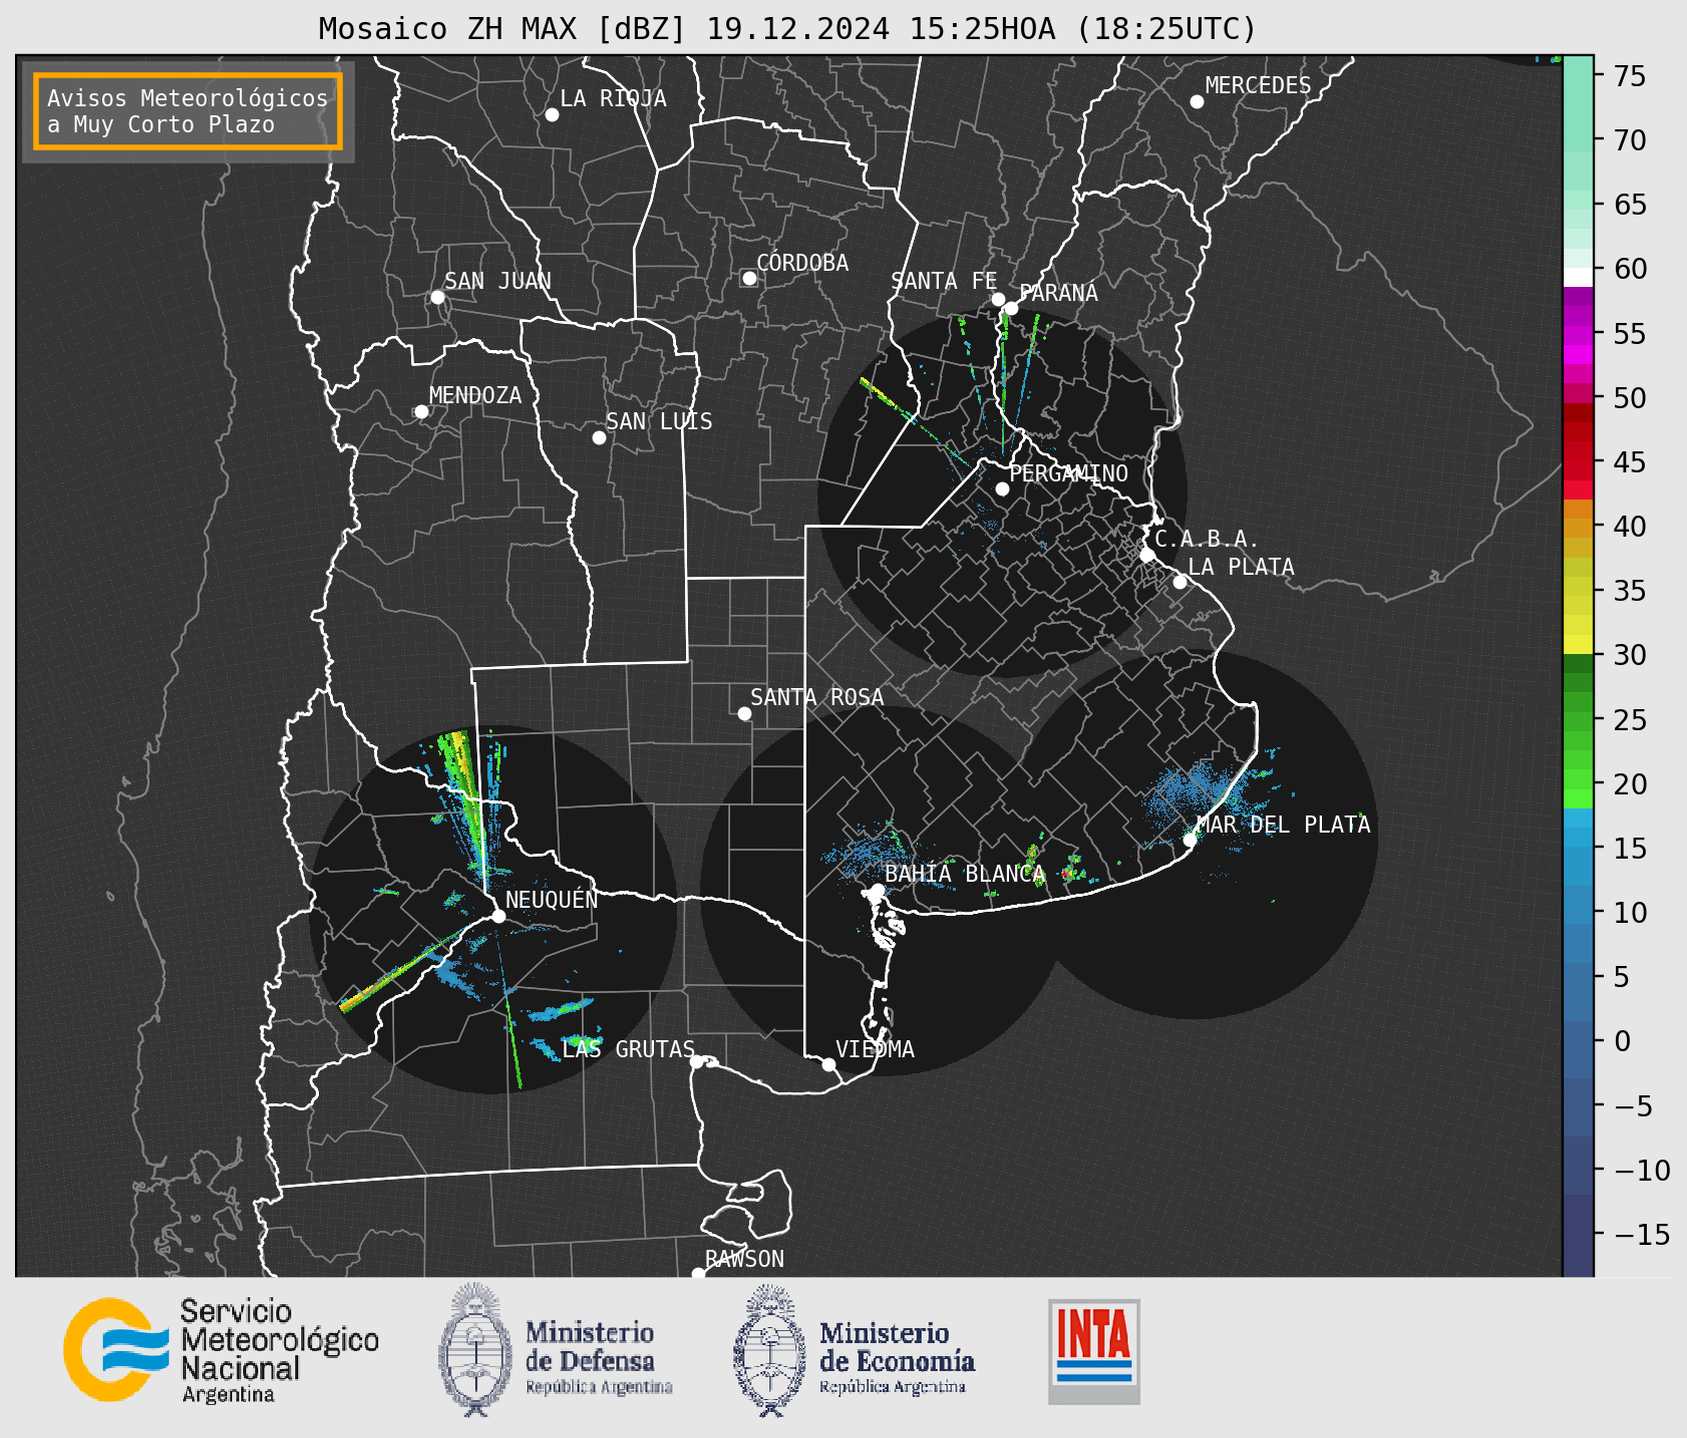Click the Santa Rosa city marker dot

coord(744,714)
